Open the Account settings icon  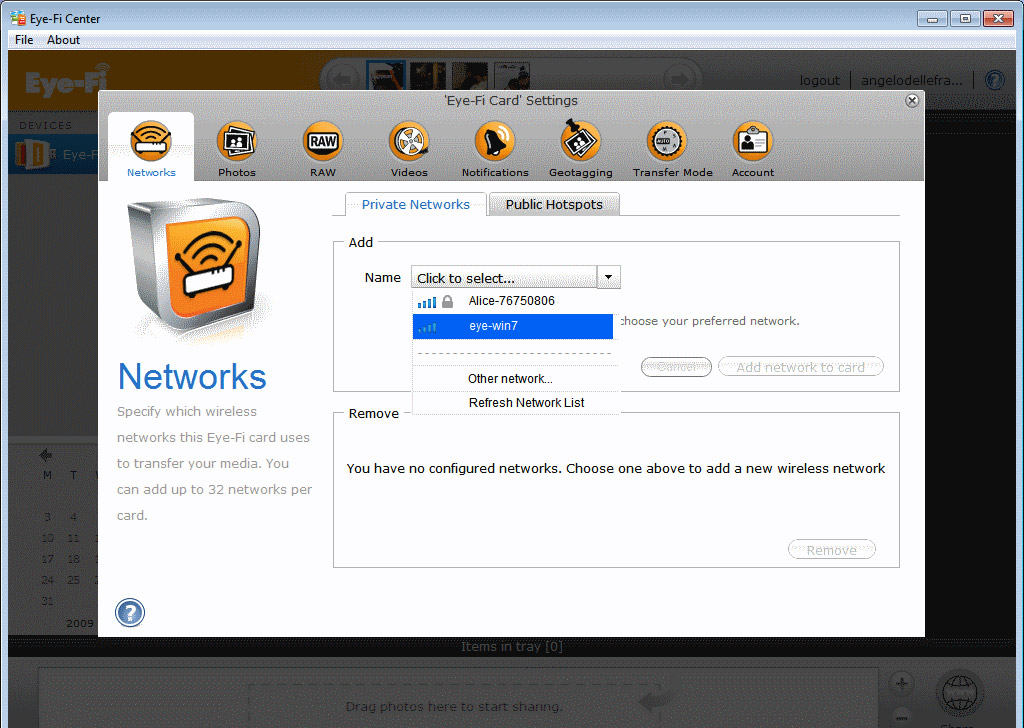pos(752,141)
